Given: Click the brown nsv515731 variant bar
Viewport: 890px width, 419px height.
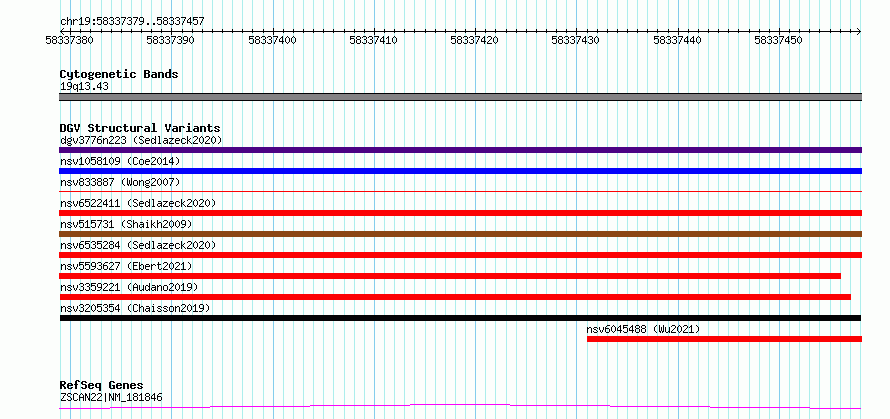Looking at the screenshot, I should pyautogui.click(x=460, y=234).
